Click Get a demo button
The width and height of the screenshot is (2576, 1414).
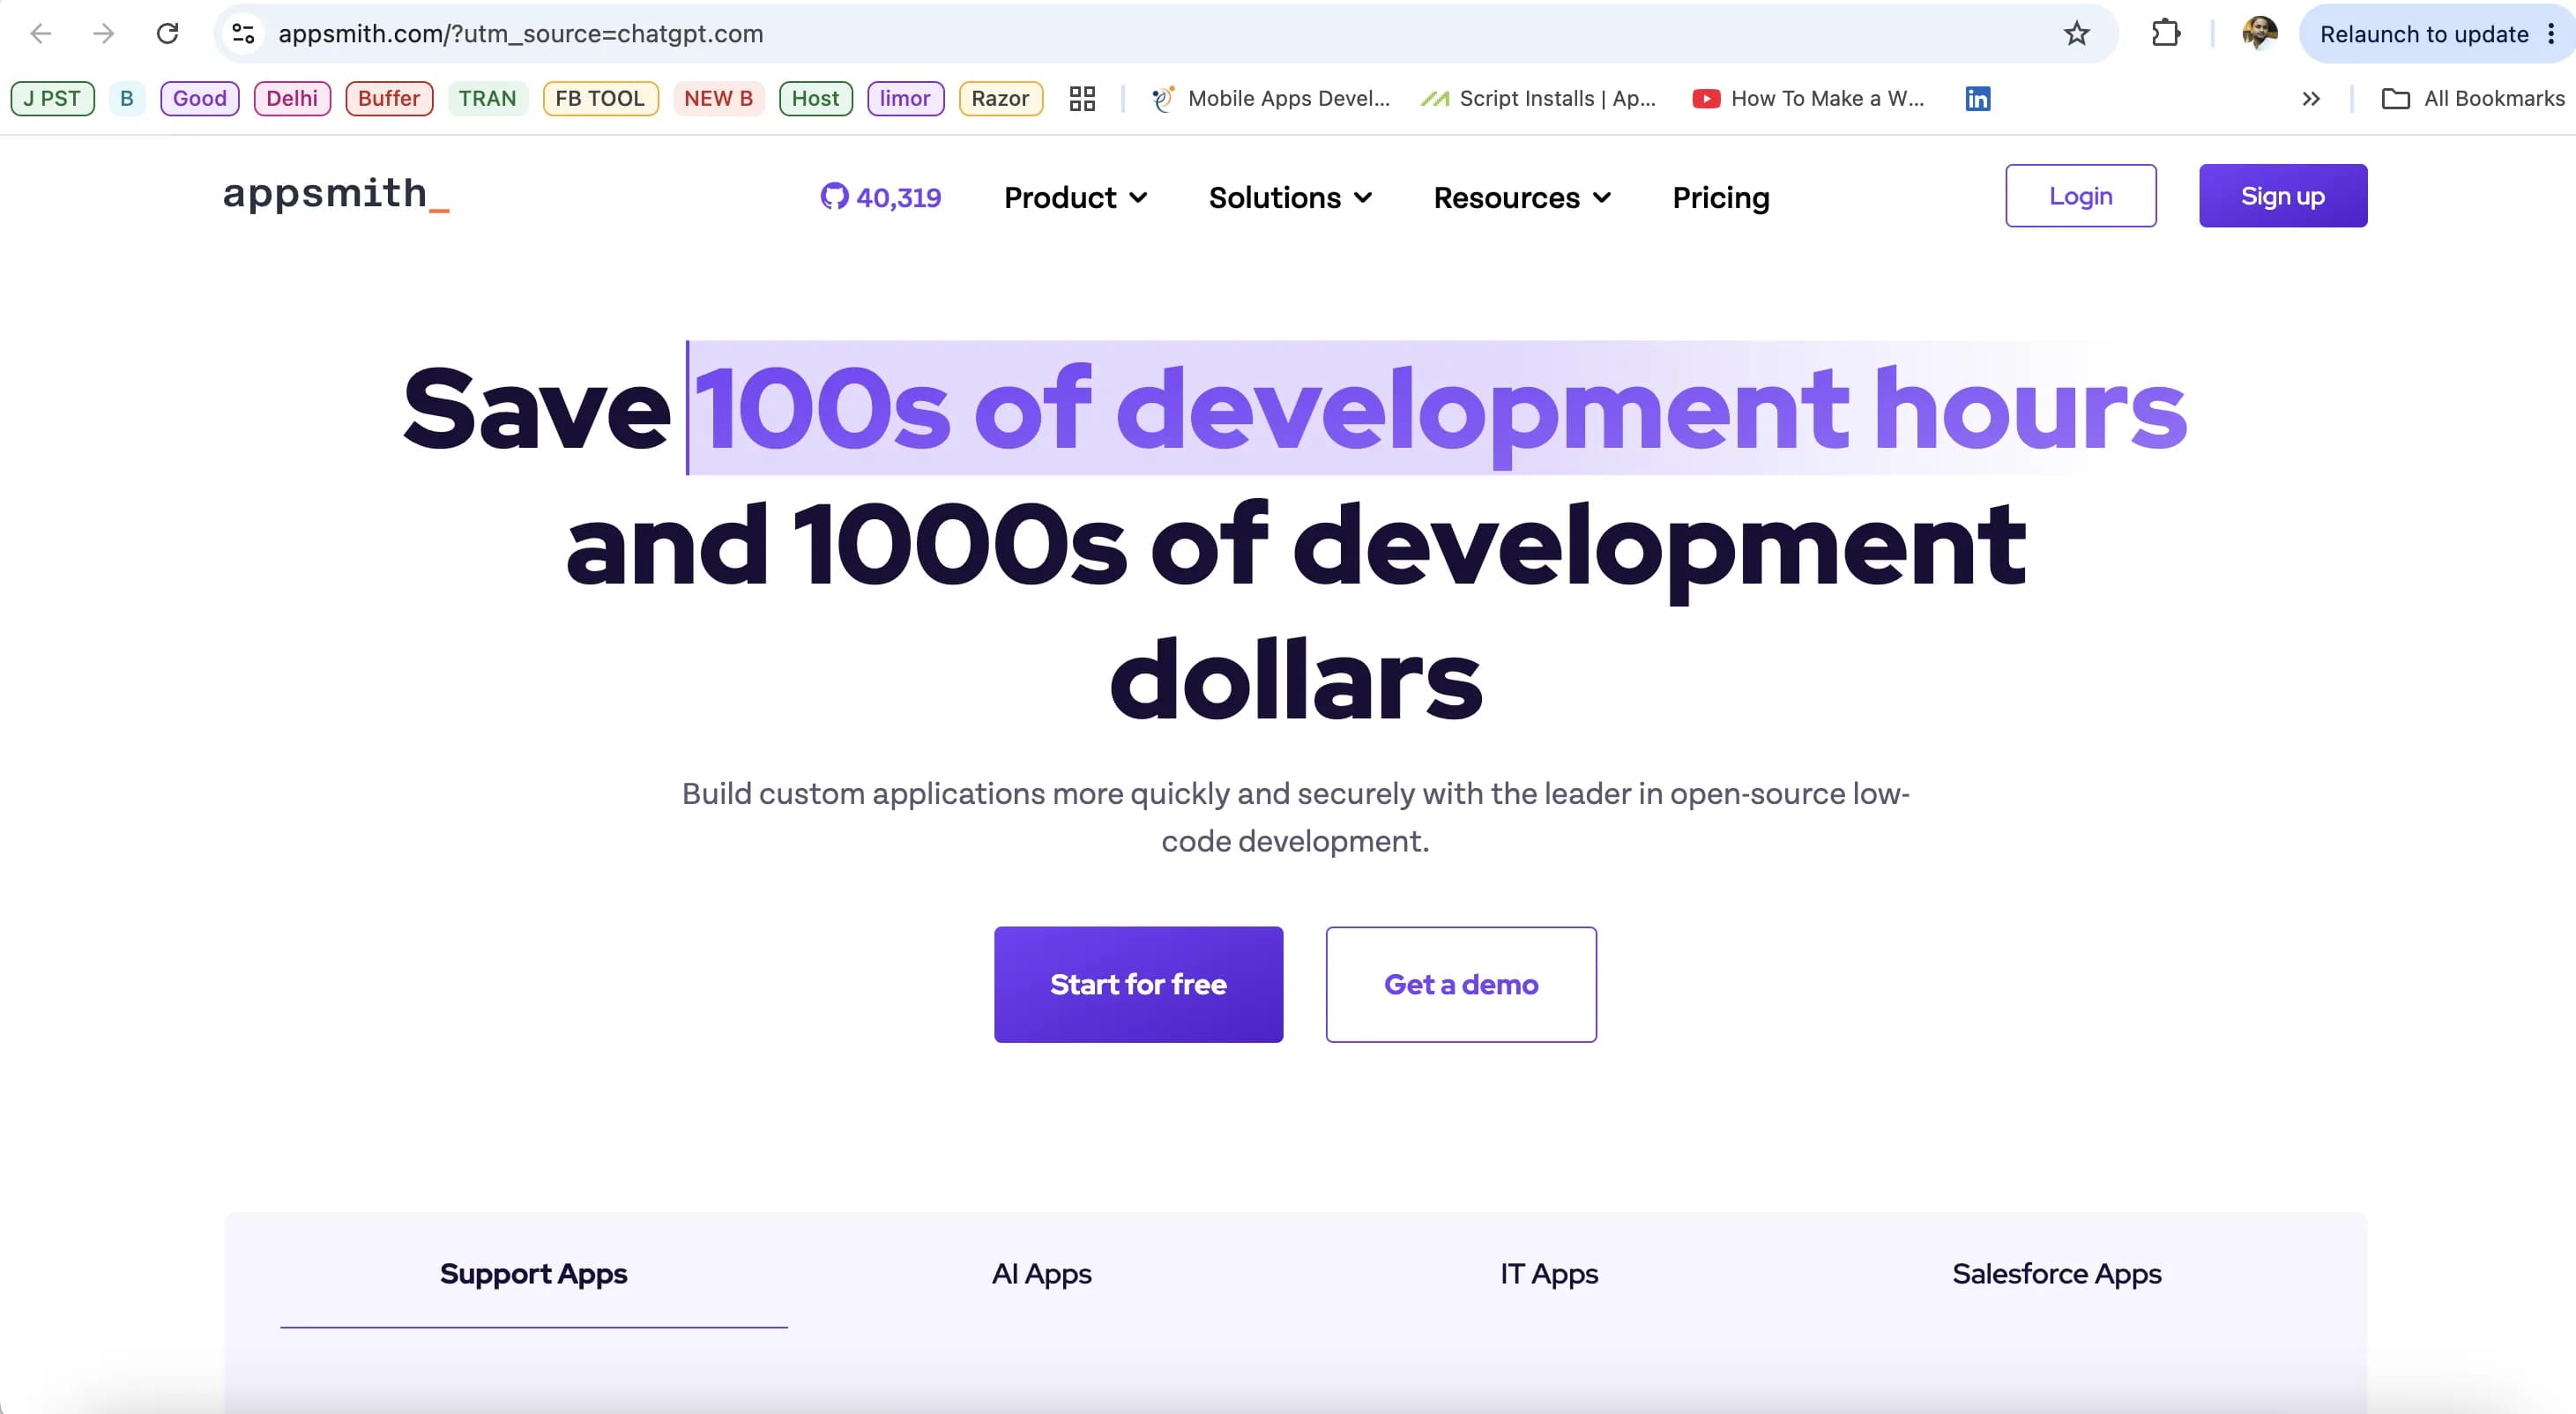(1461, 984)
